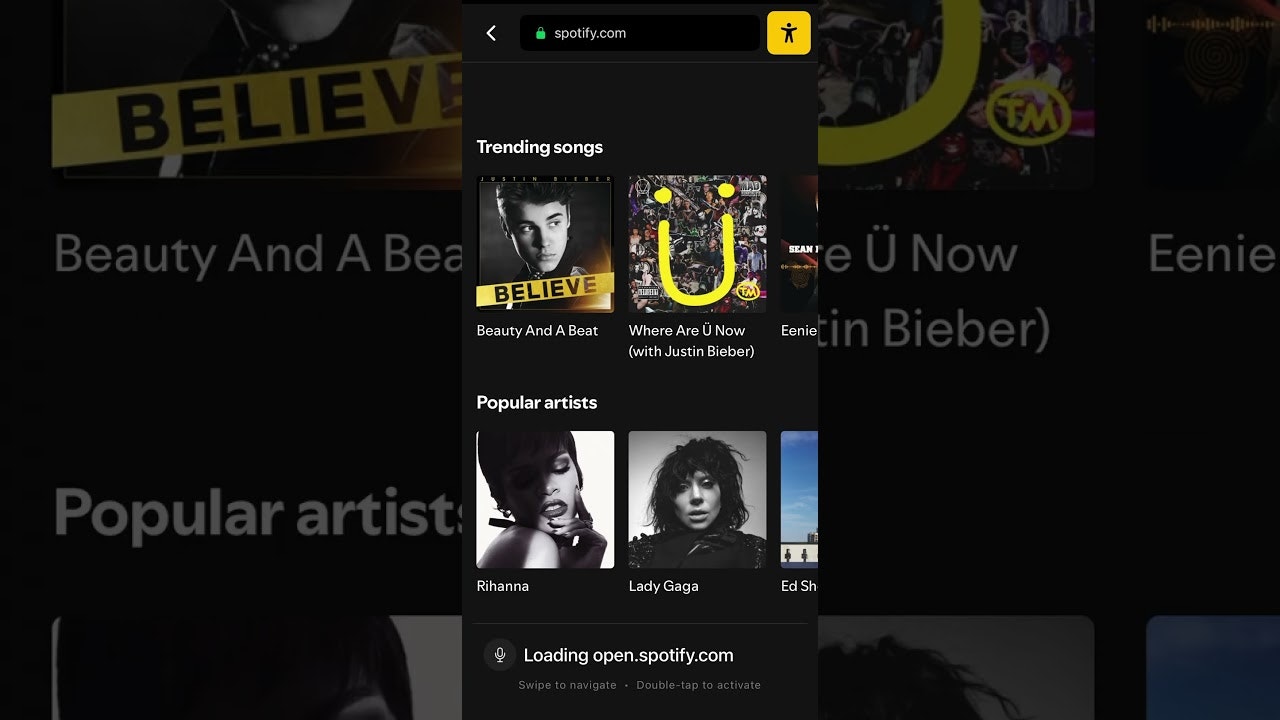Click the Lady Gaga artist name

[664, 586]
